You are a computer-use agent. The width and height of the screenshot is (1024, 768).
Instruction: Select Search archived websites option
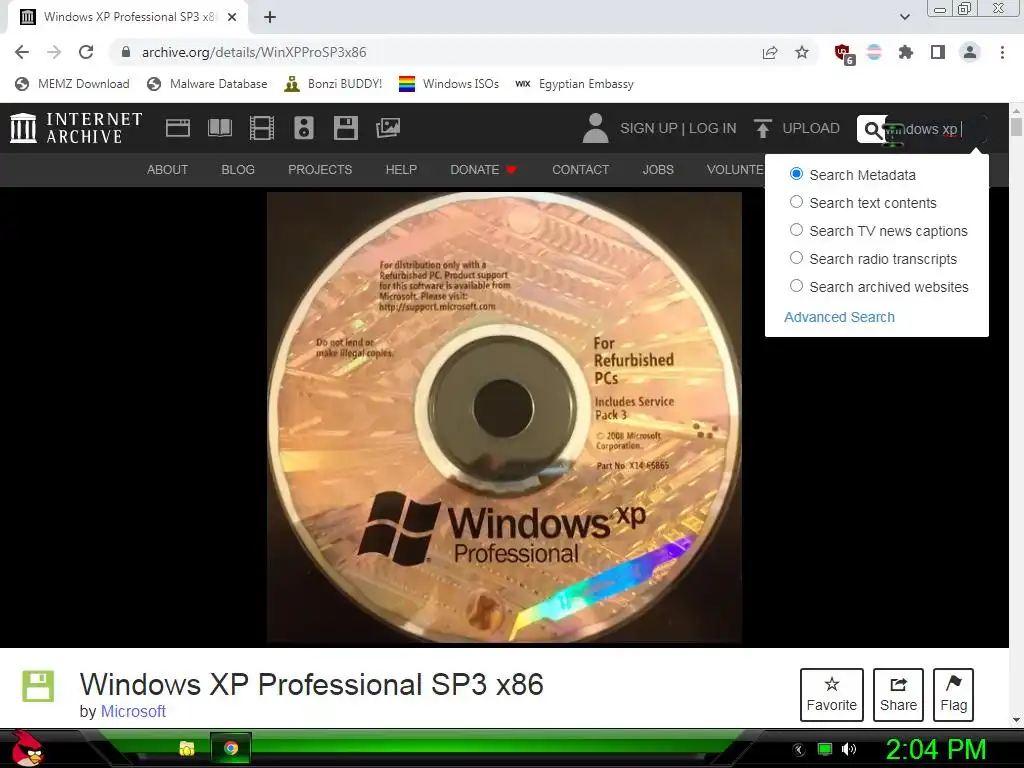point(796,286)
